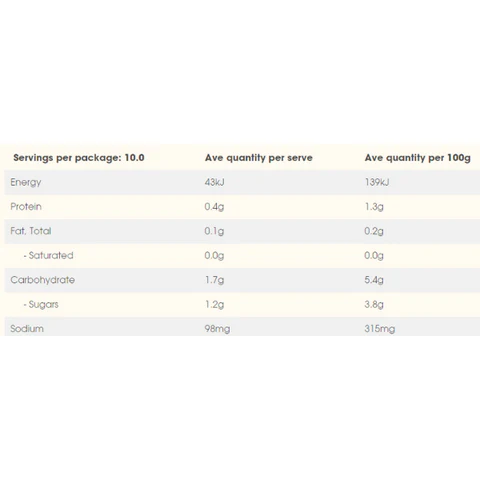480x480 pixels.
Task: Select the Sodium row label
Action: 27,329
